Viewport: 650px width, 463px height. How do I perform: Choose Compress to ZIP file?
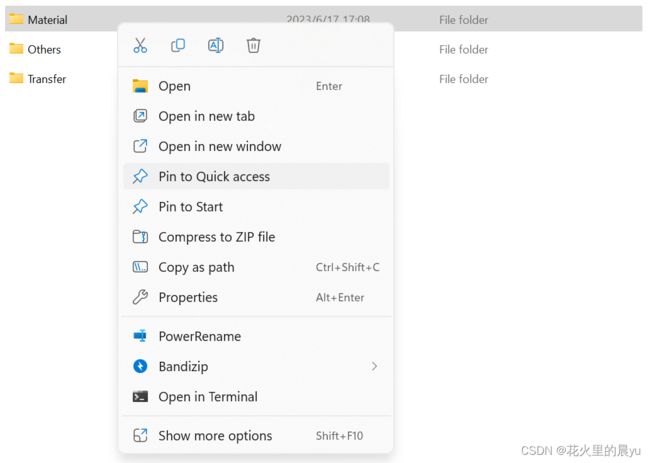pos(256,237)
